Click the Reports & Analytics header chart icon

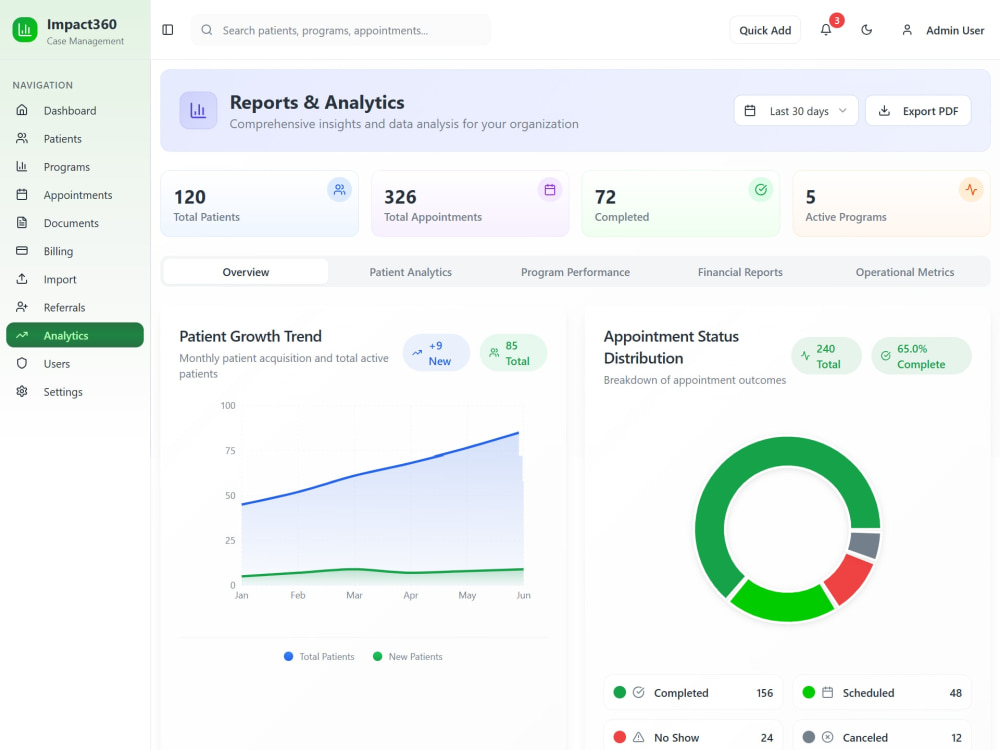pyautogui.click(x=198, y=110)
